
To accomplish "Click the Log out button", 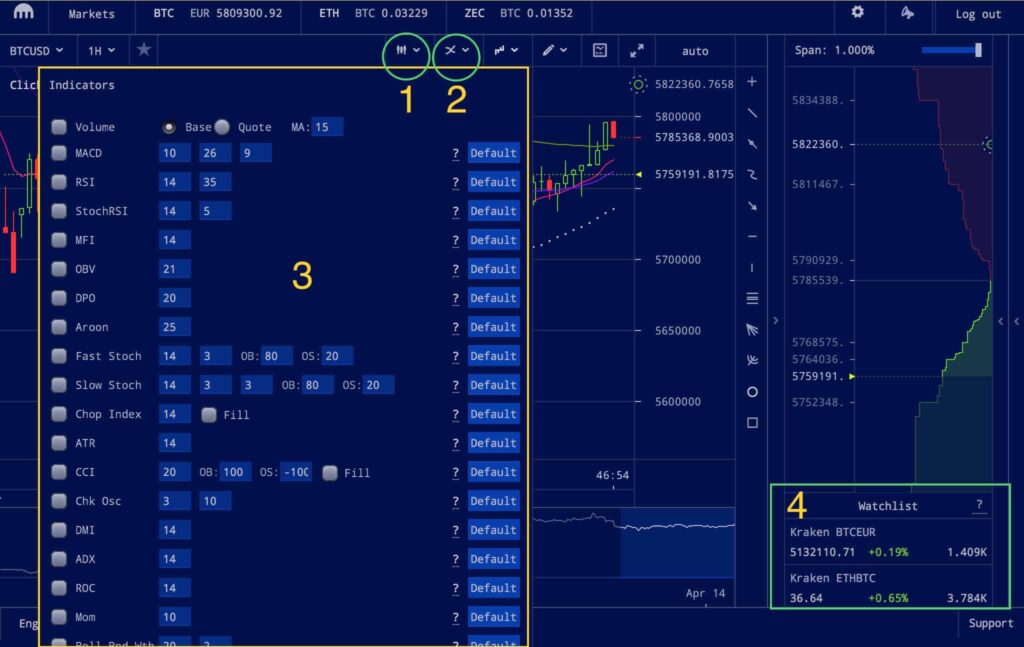I will [978, 14].
